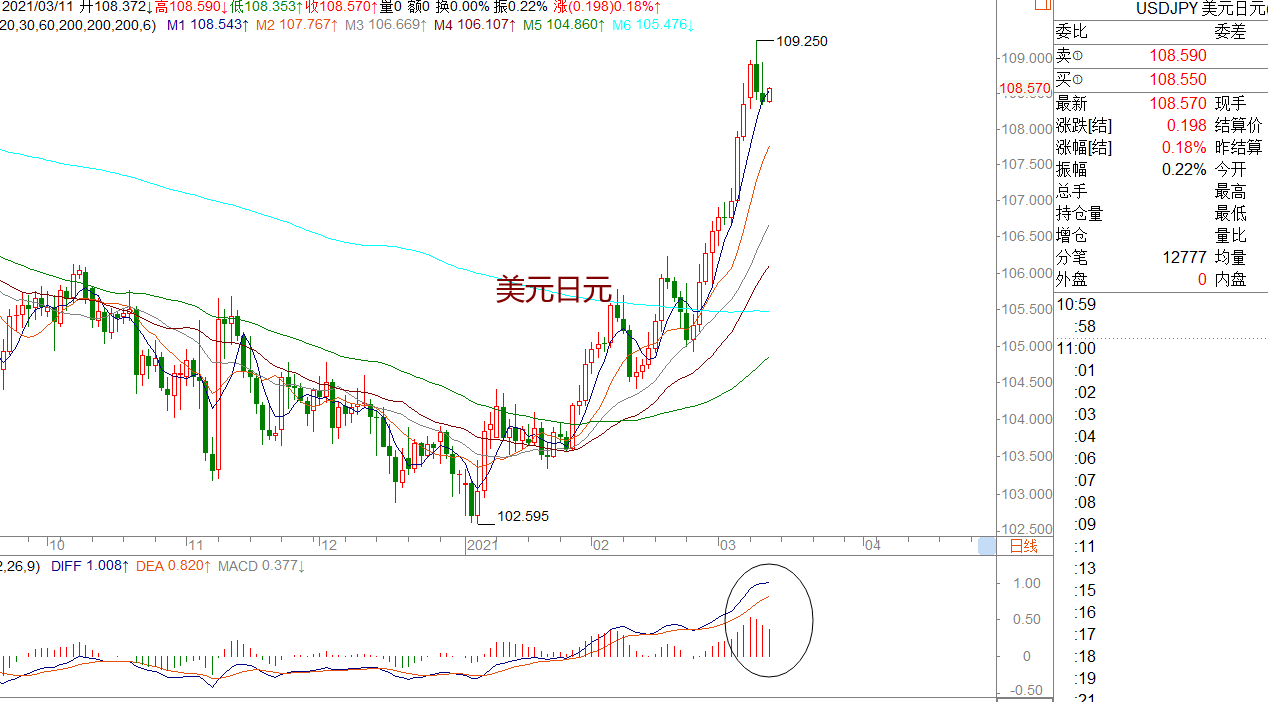Click the circled 1 icon beside 买
The image size is (1268, 702).
click(x=1078, y=80)
